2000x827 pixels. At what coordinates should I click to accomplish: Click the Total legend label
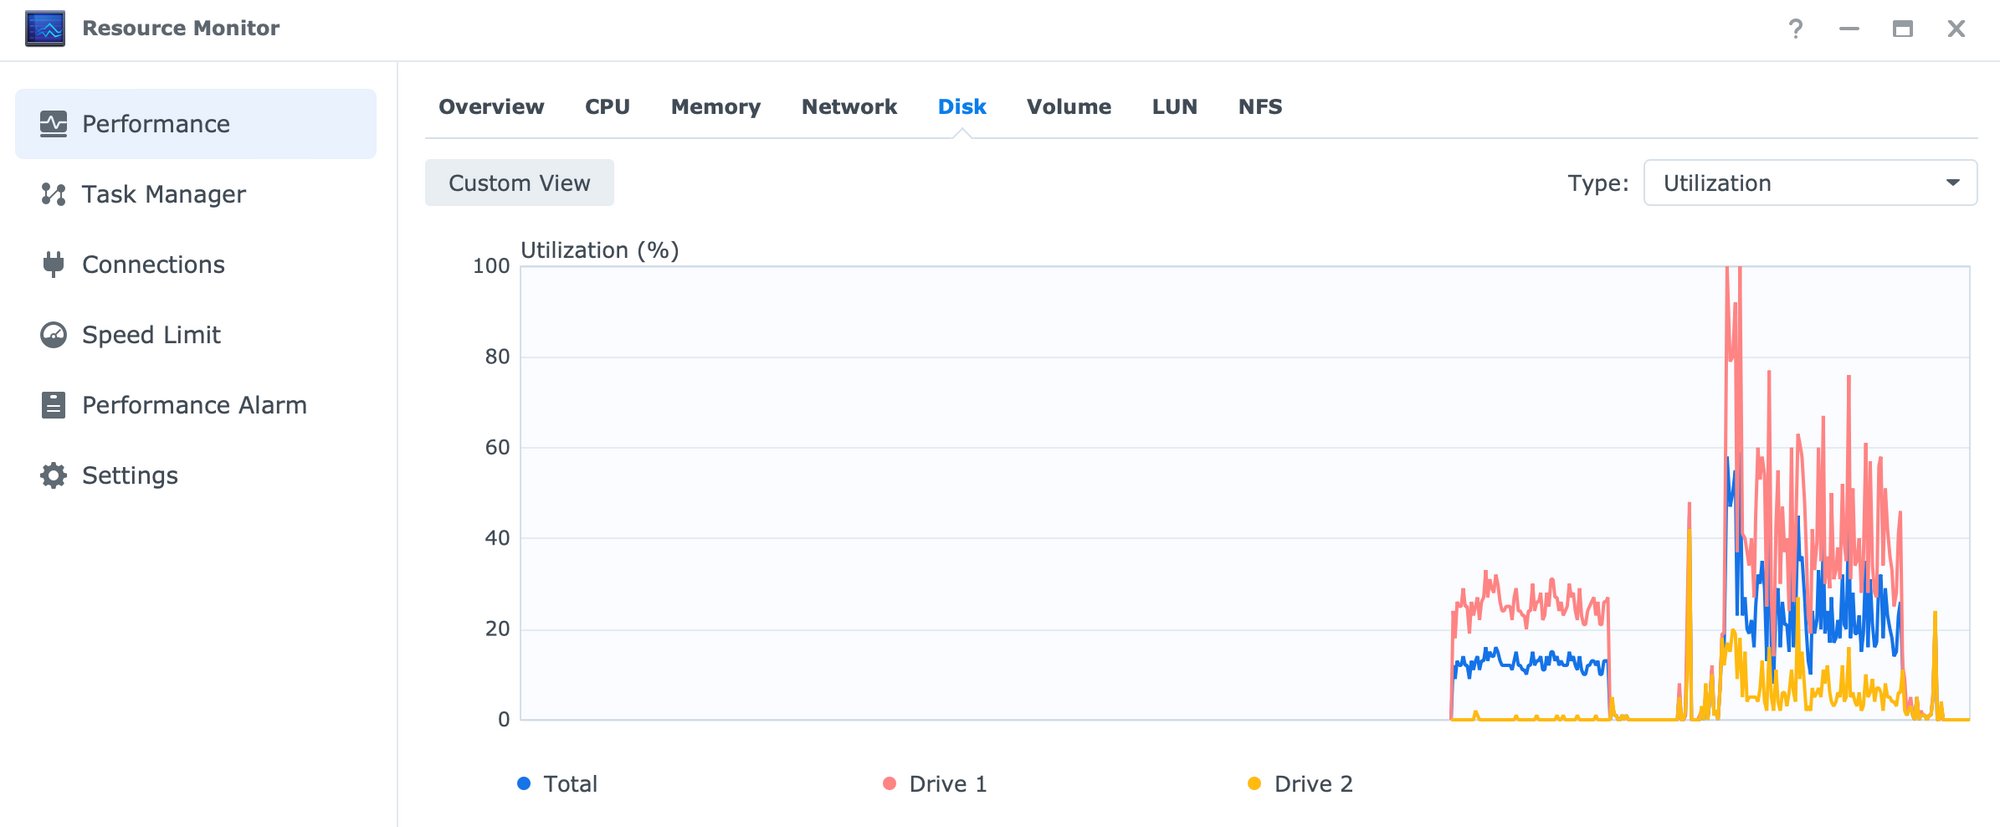click(570, 784)
